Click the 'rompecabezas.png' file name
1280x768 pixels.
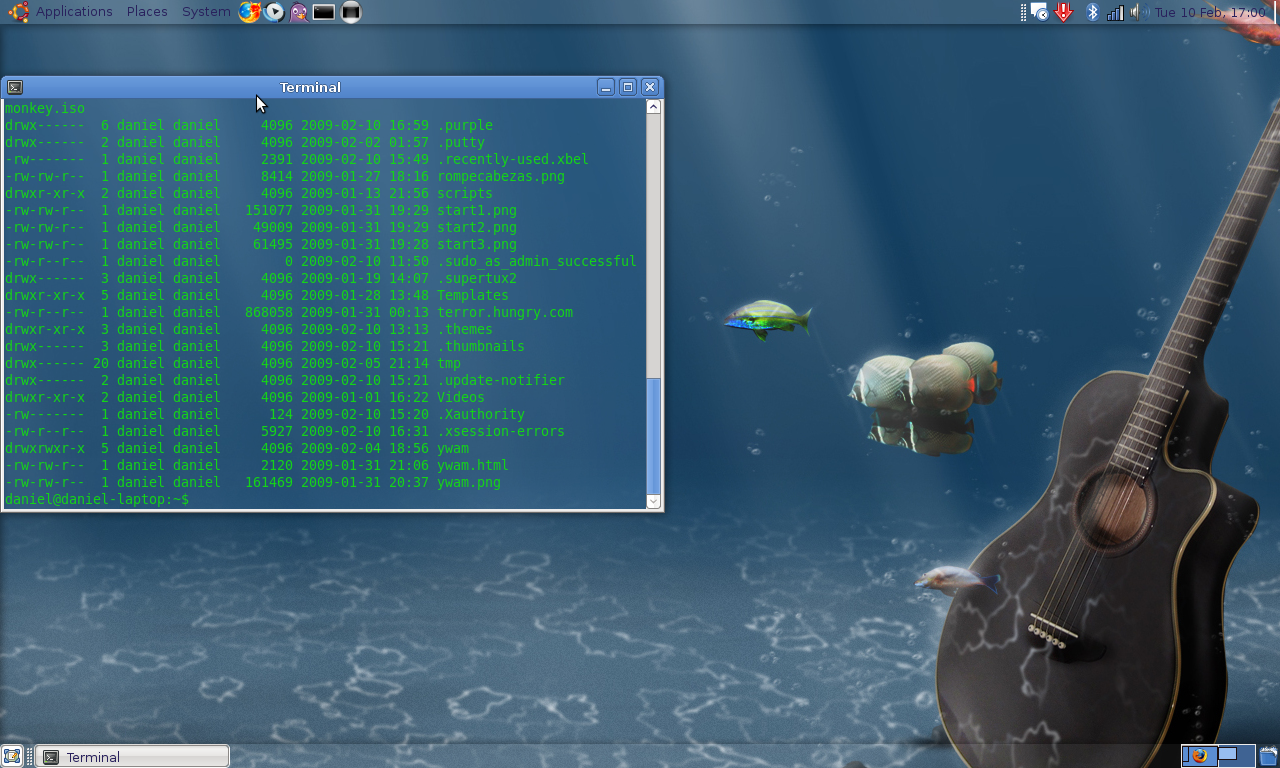click(501, 176)
